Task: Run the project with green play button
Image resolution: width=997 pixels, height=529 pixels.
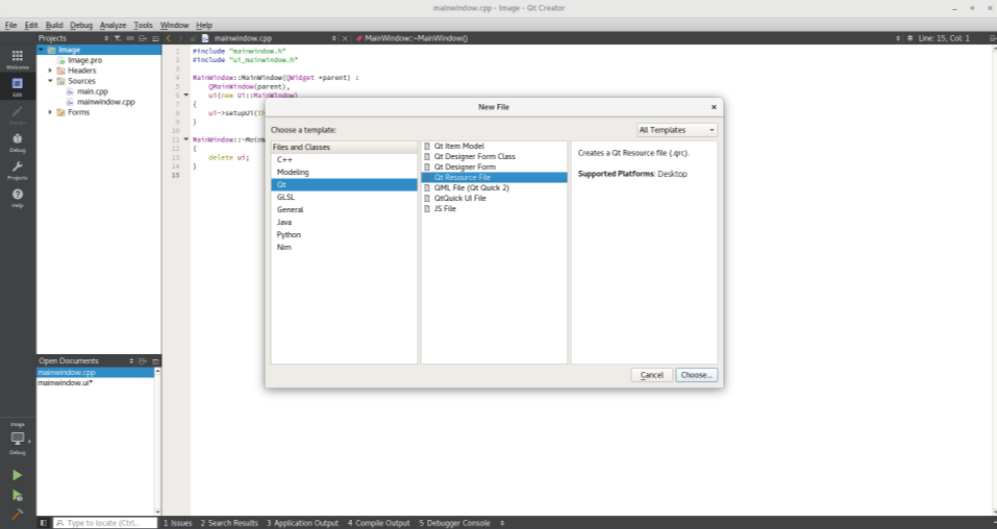Action: click(17, 475)
